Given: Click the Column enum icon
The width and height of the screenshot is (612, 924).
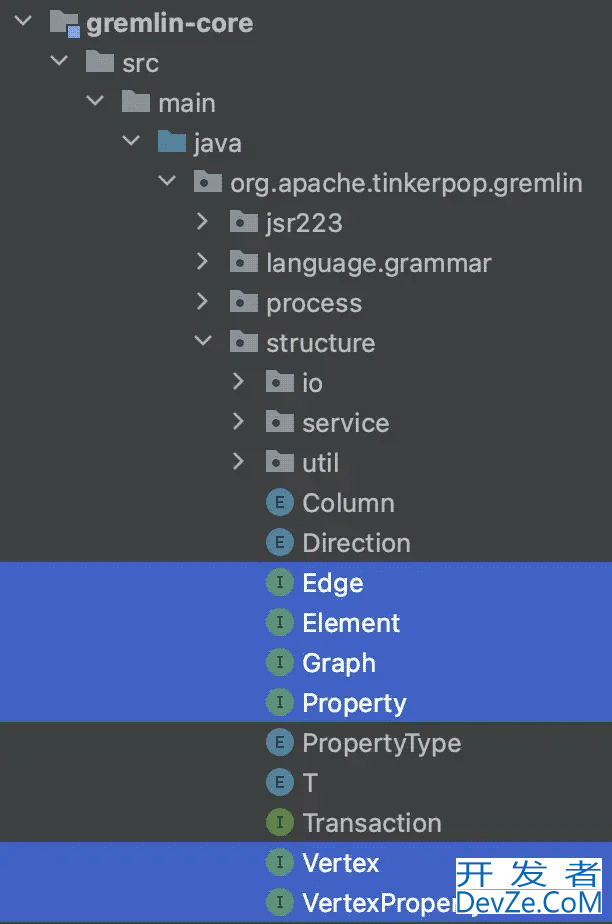Looking at the screenshot, I should (280, 503).
